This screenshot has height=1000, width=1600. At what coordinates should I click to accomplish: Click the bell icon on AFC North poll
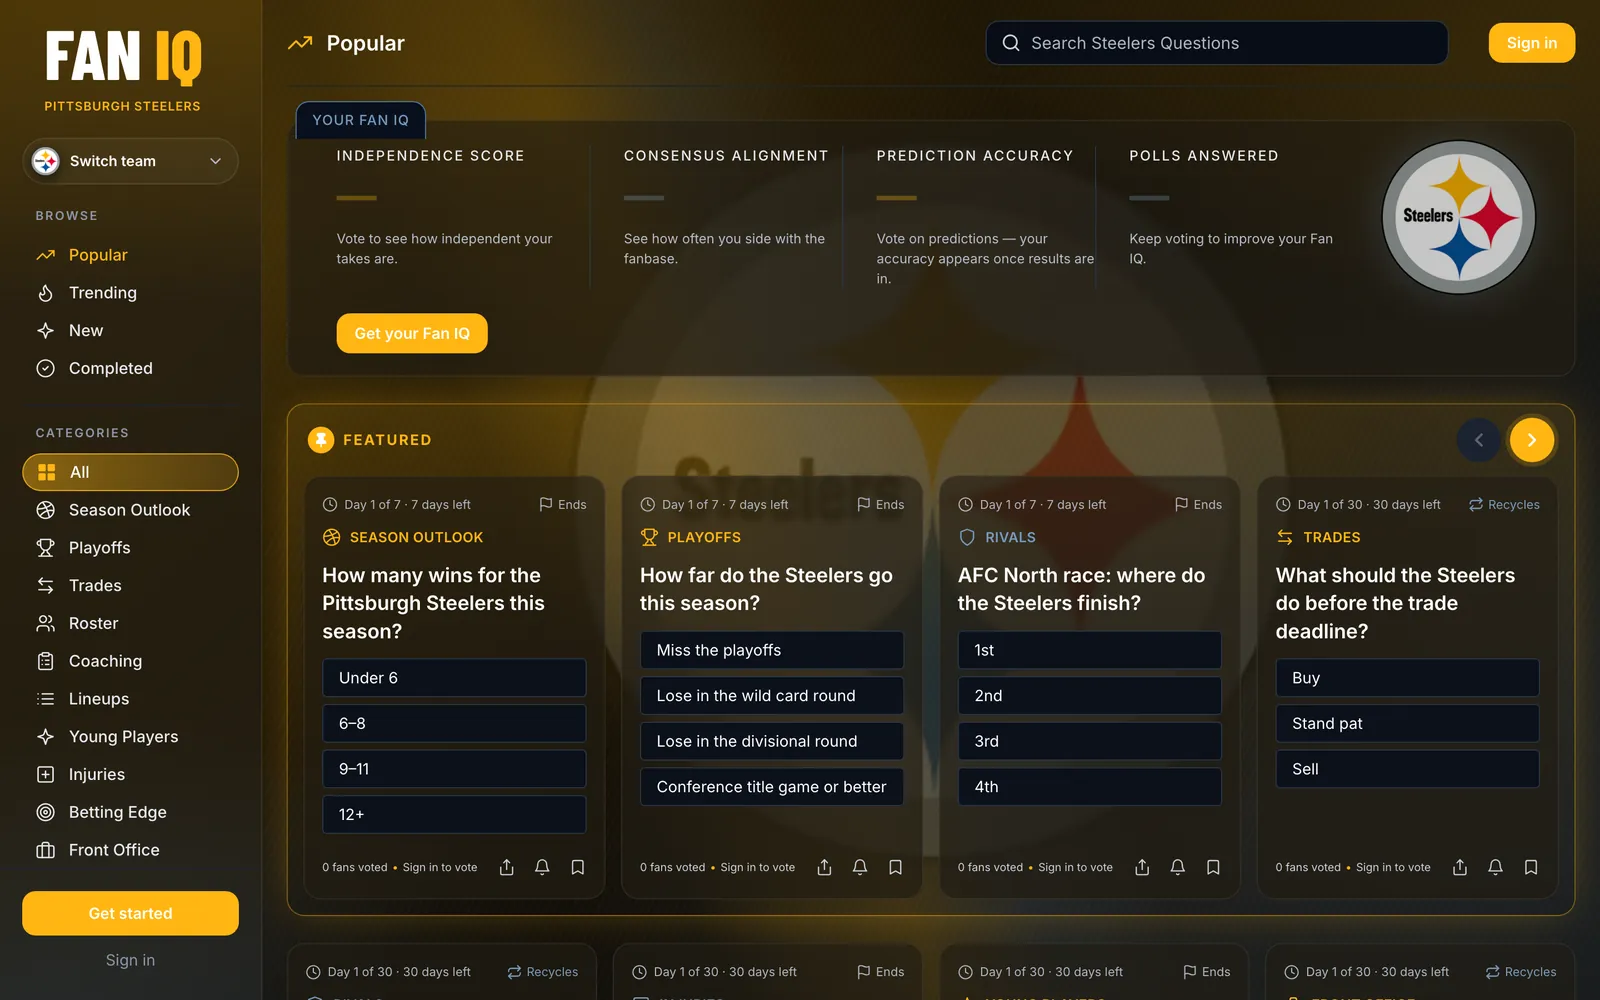click(x=1178, y=867)
